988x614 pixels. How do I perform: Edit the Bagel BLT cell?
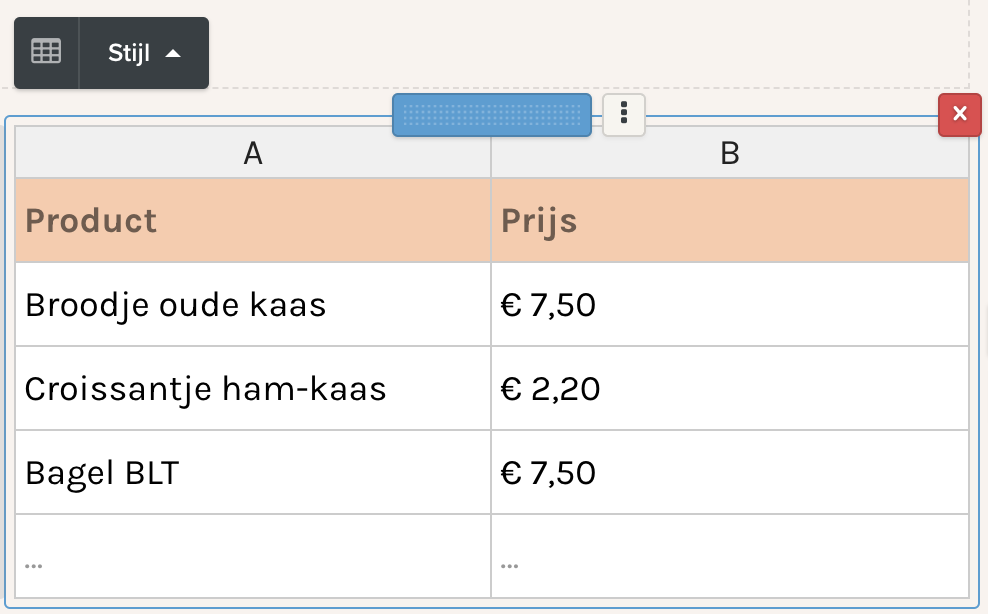(253, 472)
